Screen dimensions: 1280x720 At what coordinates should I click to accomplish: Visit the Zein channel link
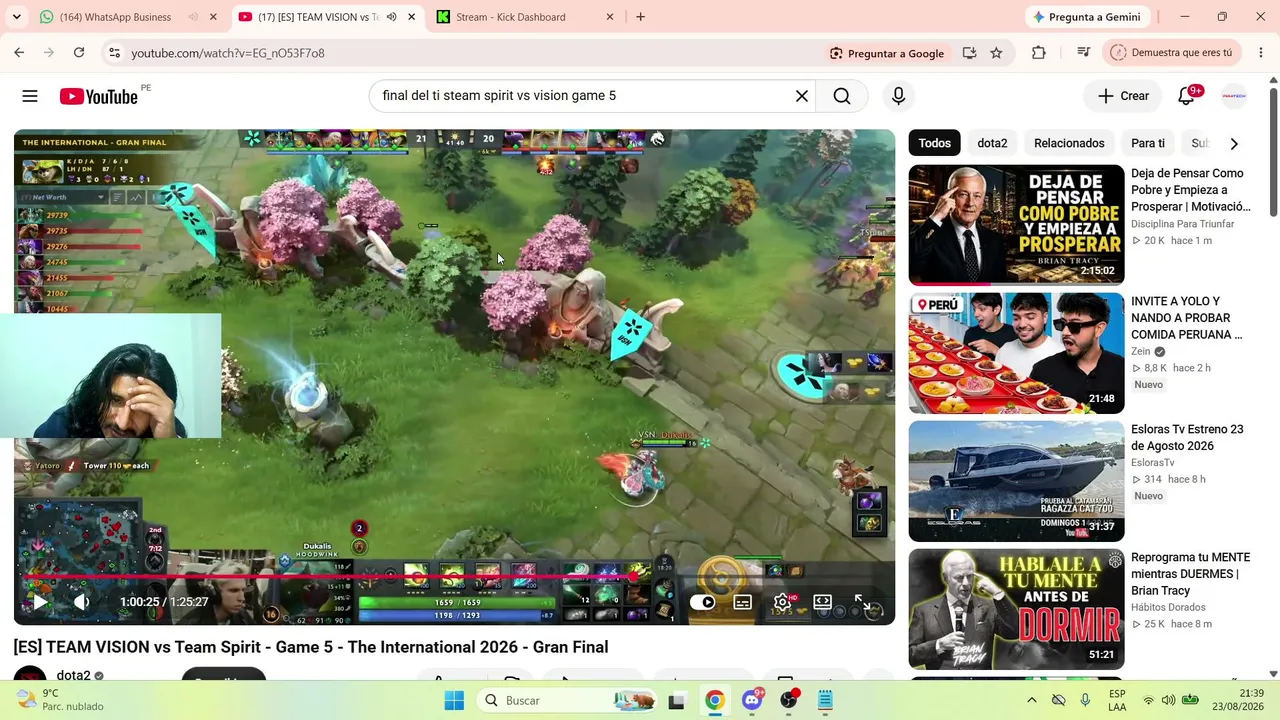click(x=1141, y=352)
